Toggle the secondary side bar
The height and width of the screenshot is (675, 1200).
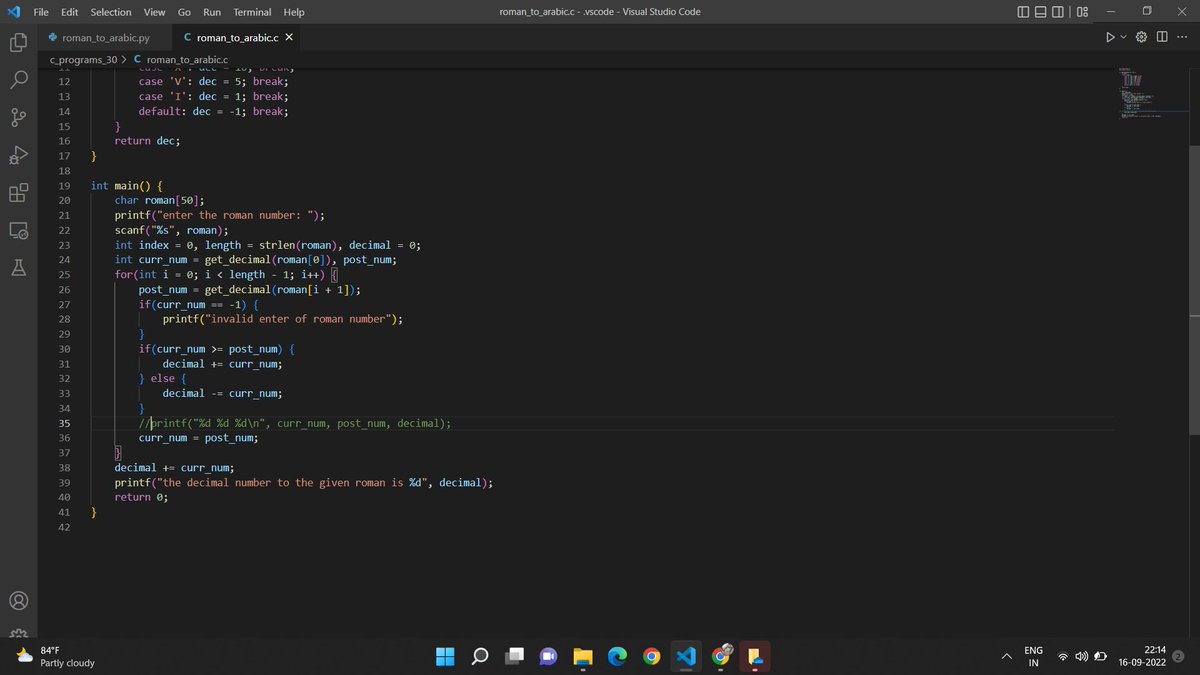(x=1058, y=12)
